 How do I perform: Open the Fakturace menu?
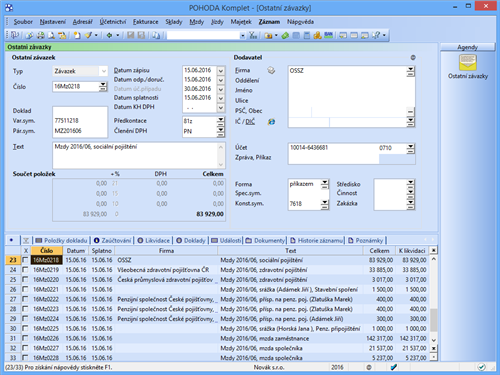pyautogui.click(x=146, y=22)
